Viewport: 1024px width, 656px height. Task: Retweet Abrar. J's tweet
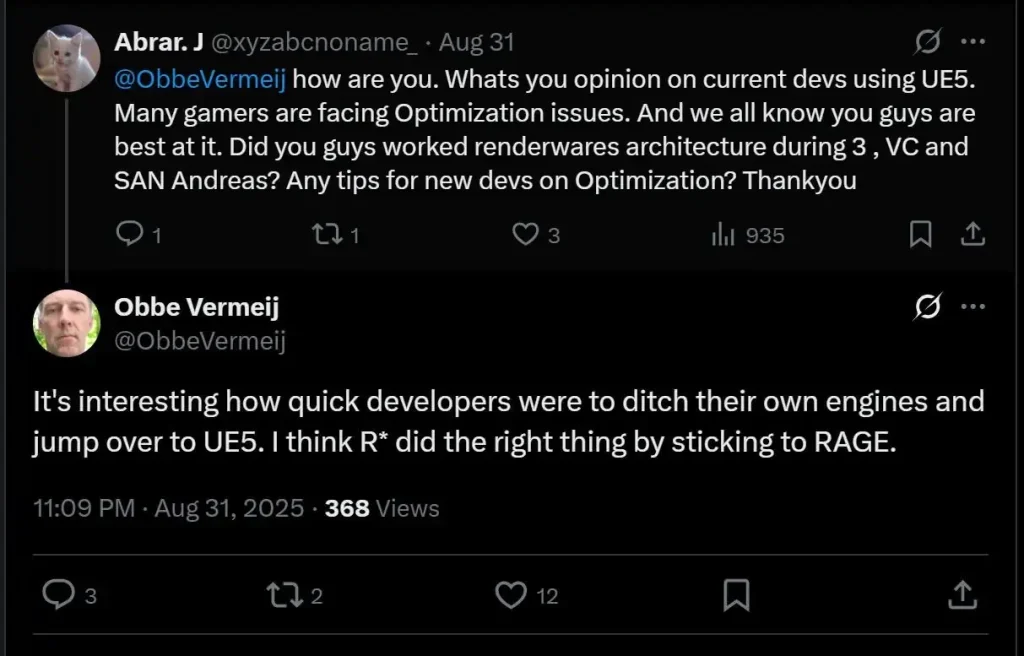coord(326,235)
